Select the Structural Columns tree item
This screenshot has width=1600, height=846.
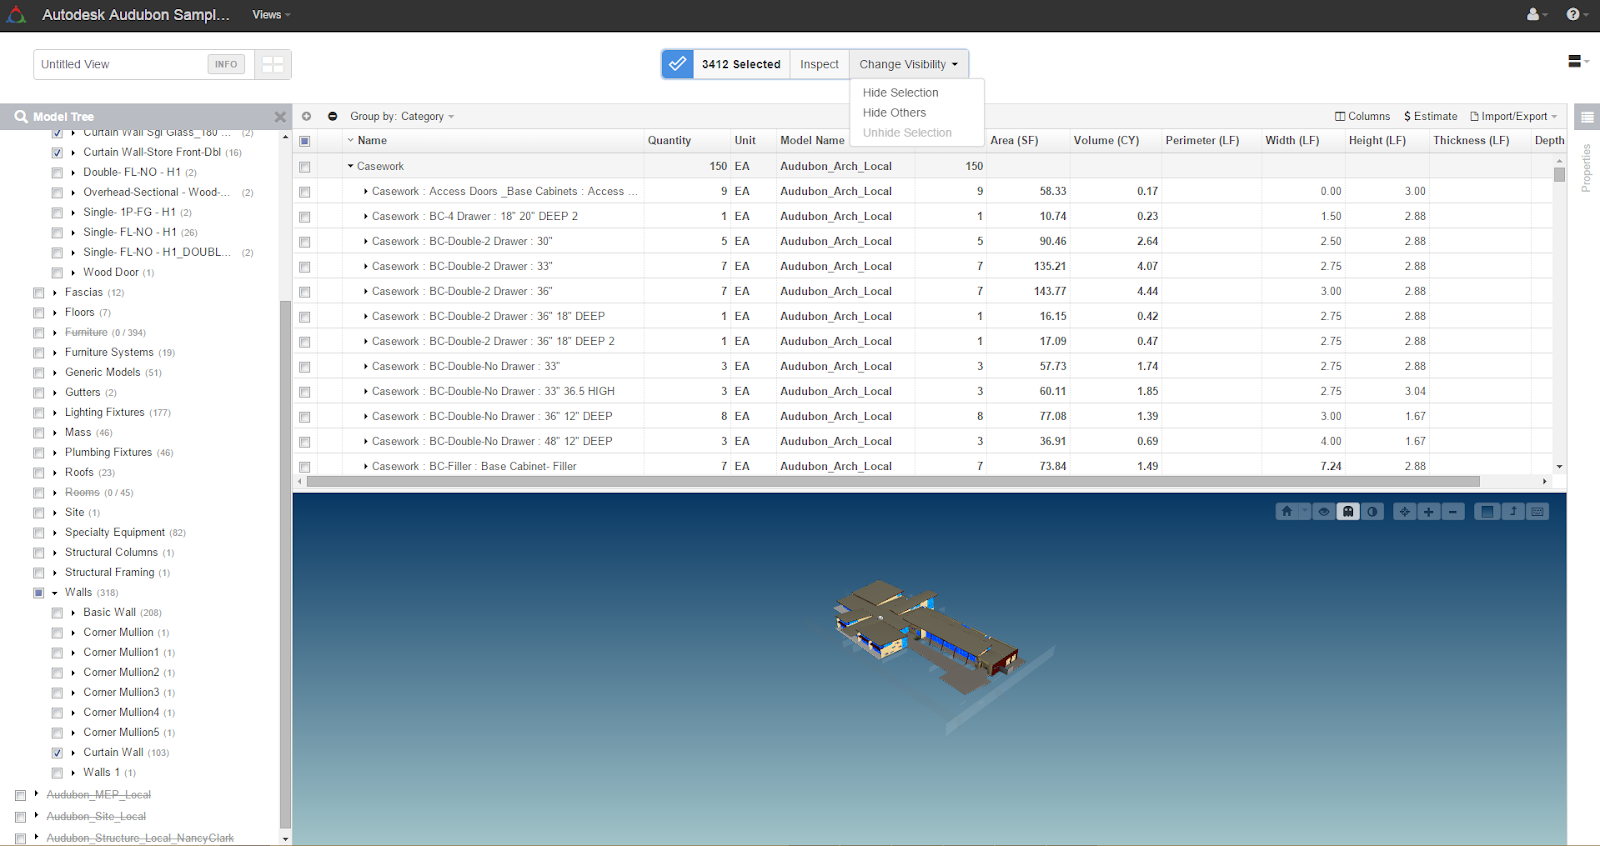coord(111,553)
